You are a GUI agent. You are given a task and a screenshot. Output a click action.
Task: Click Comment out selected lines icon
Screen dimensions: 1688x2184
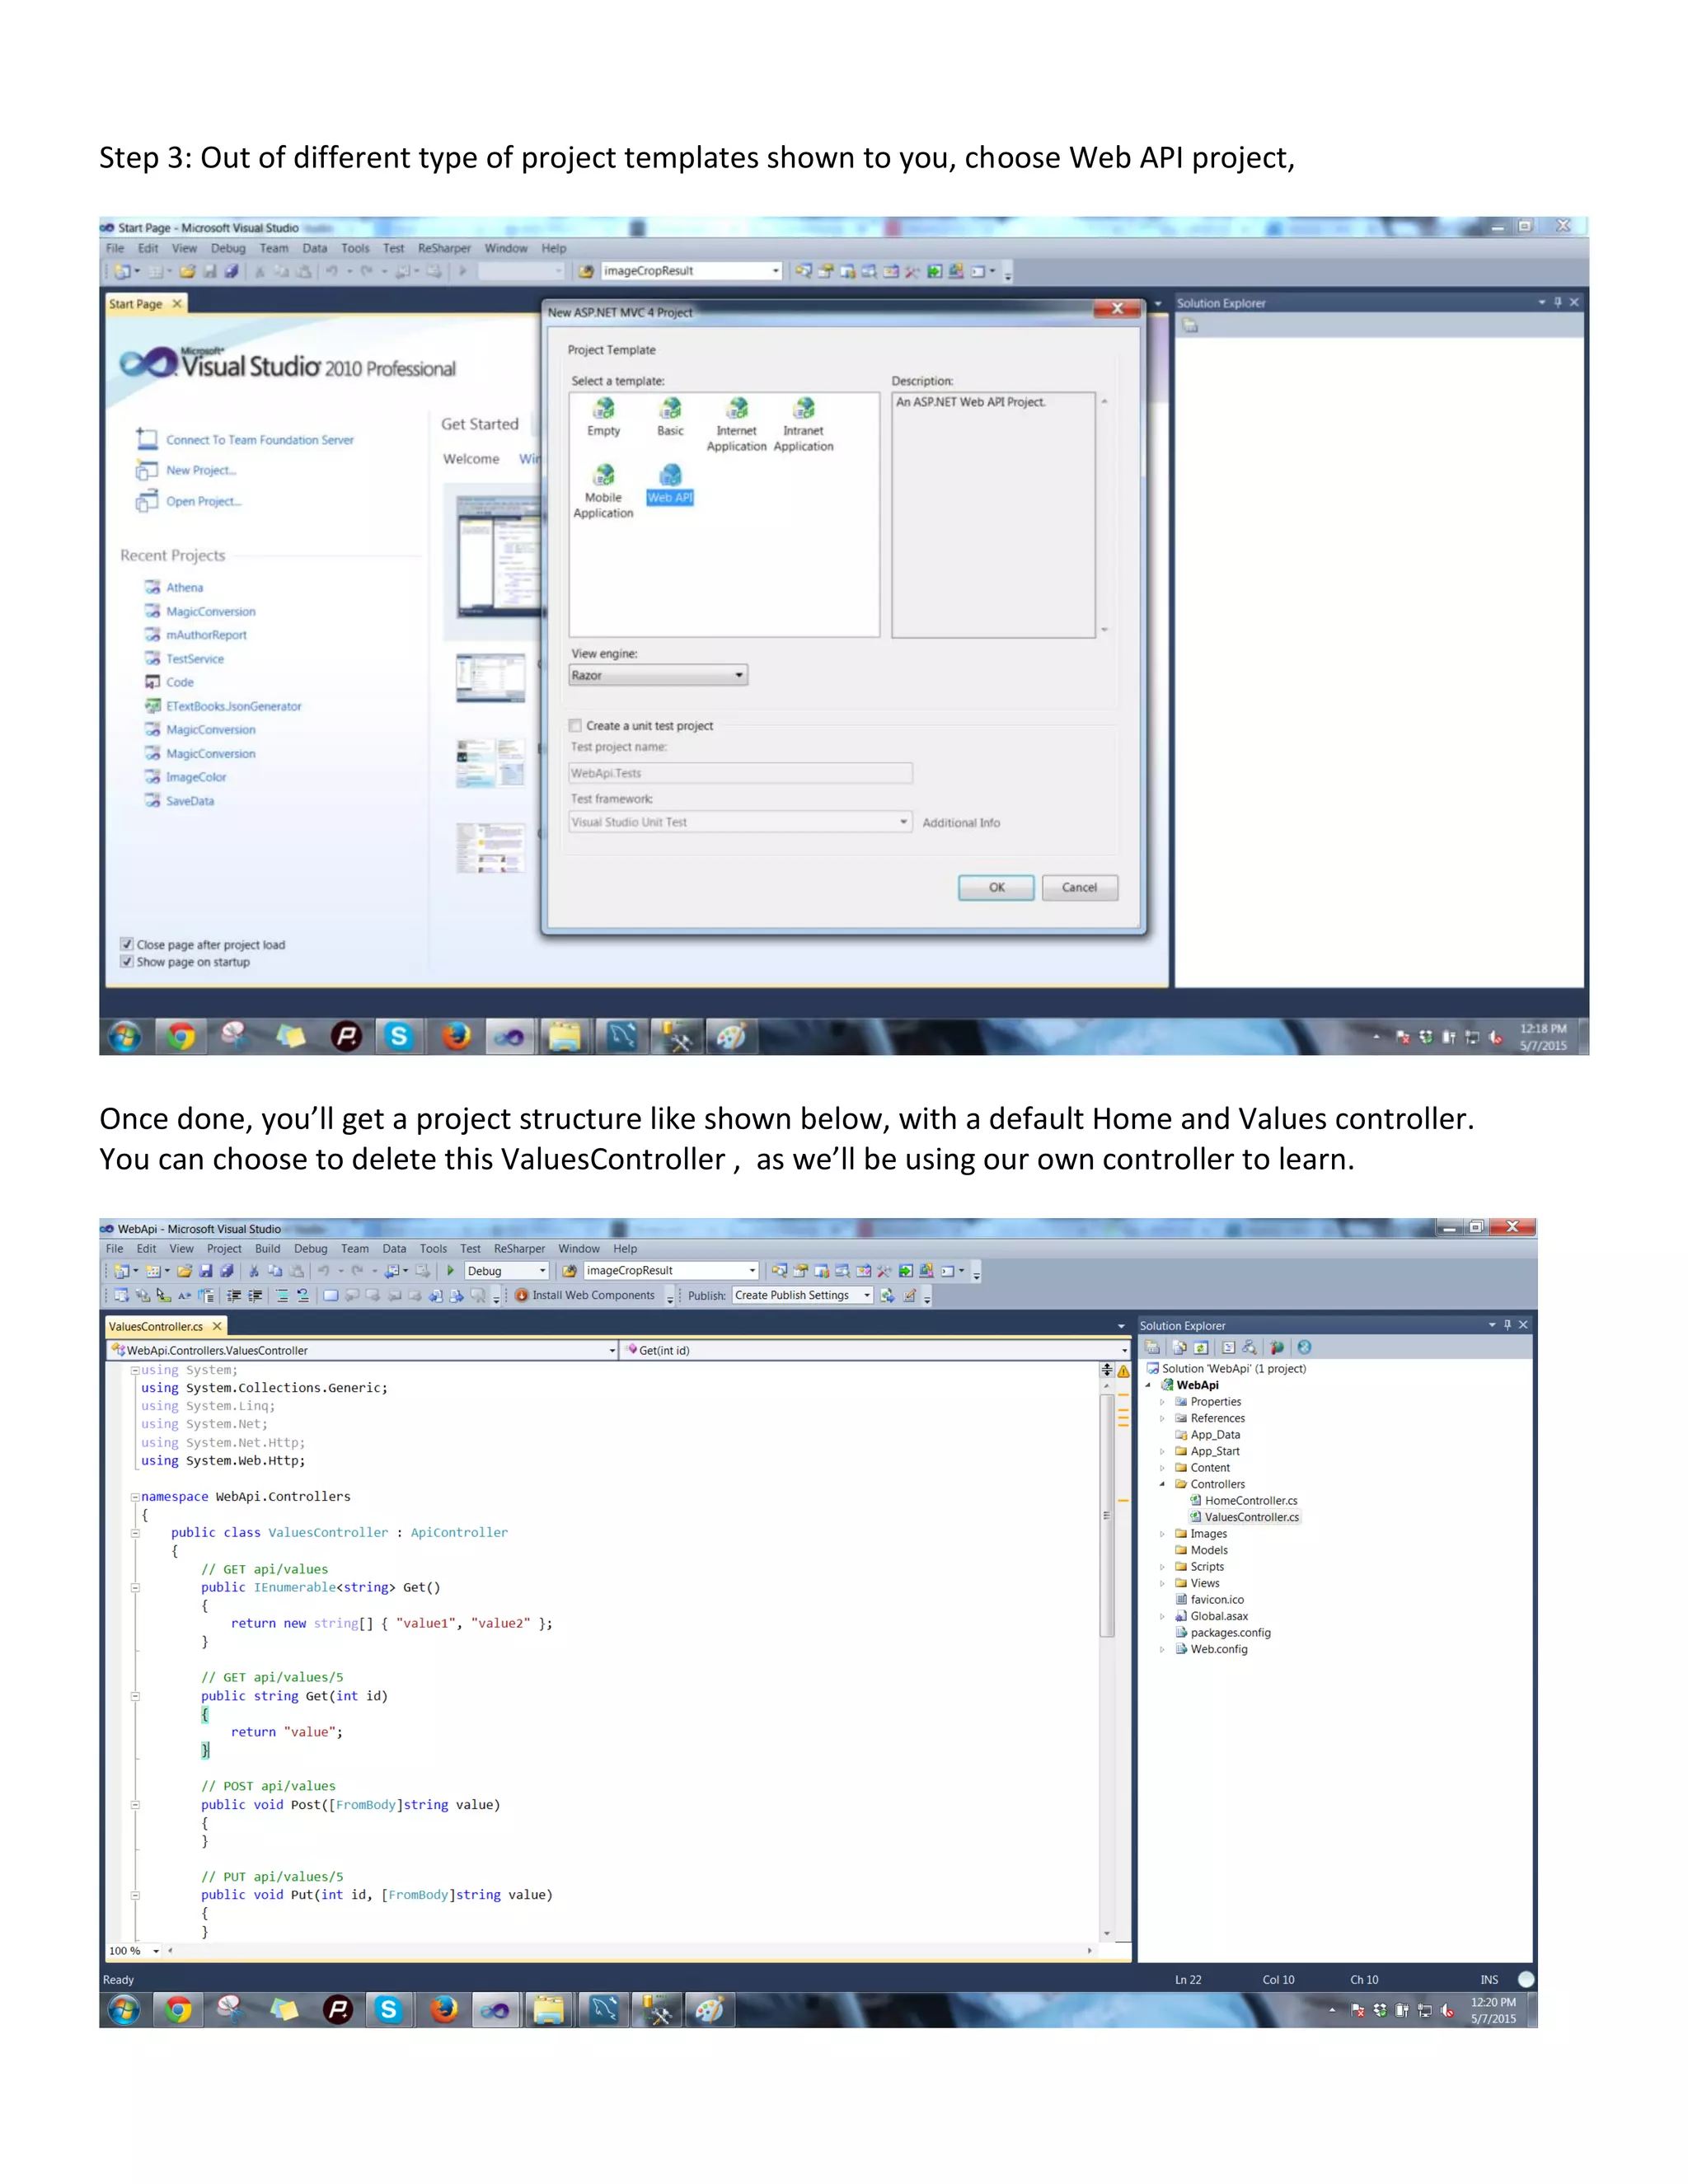[283, 1295]
